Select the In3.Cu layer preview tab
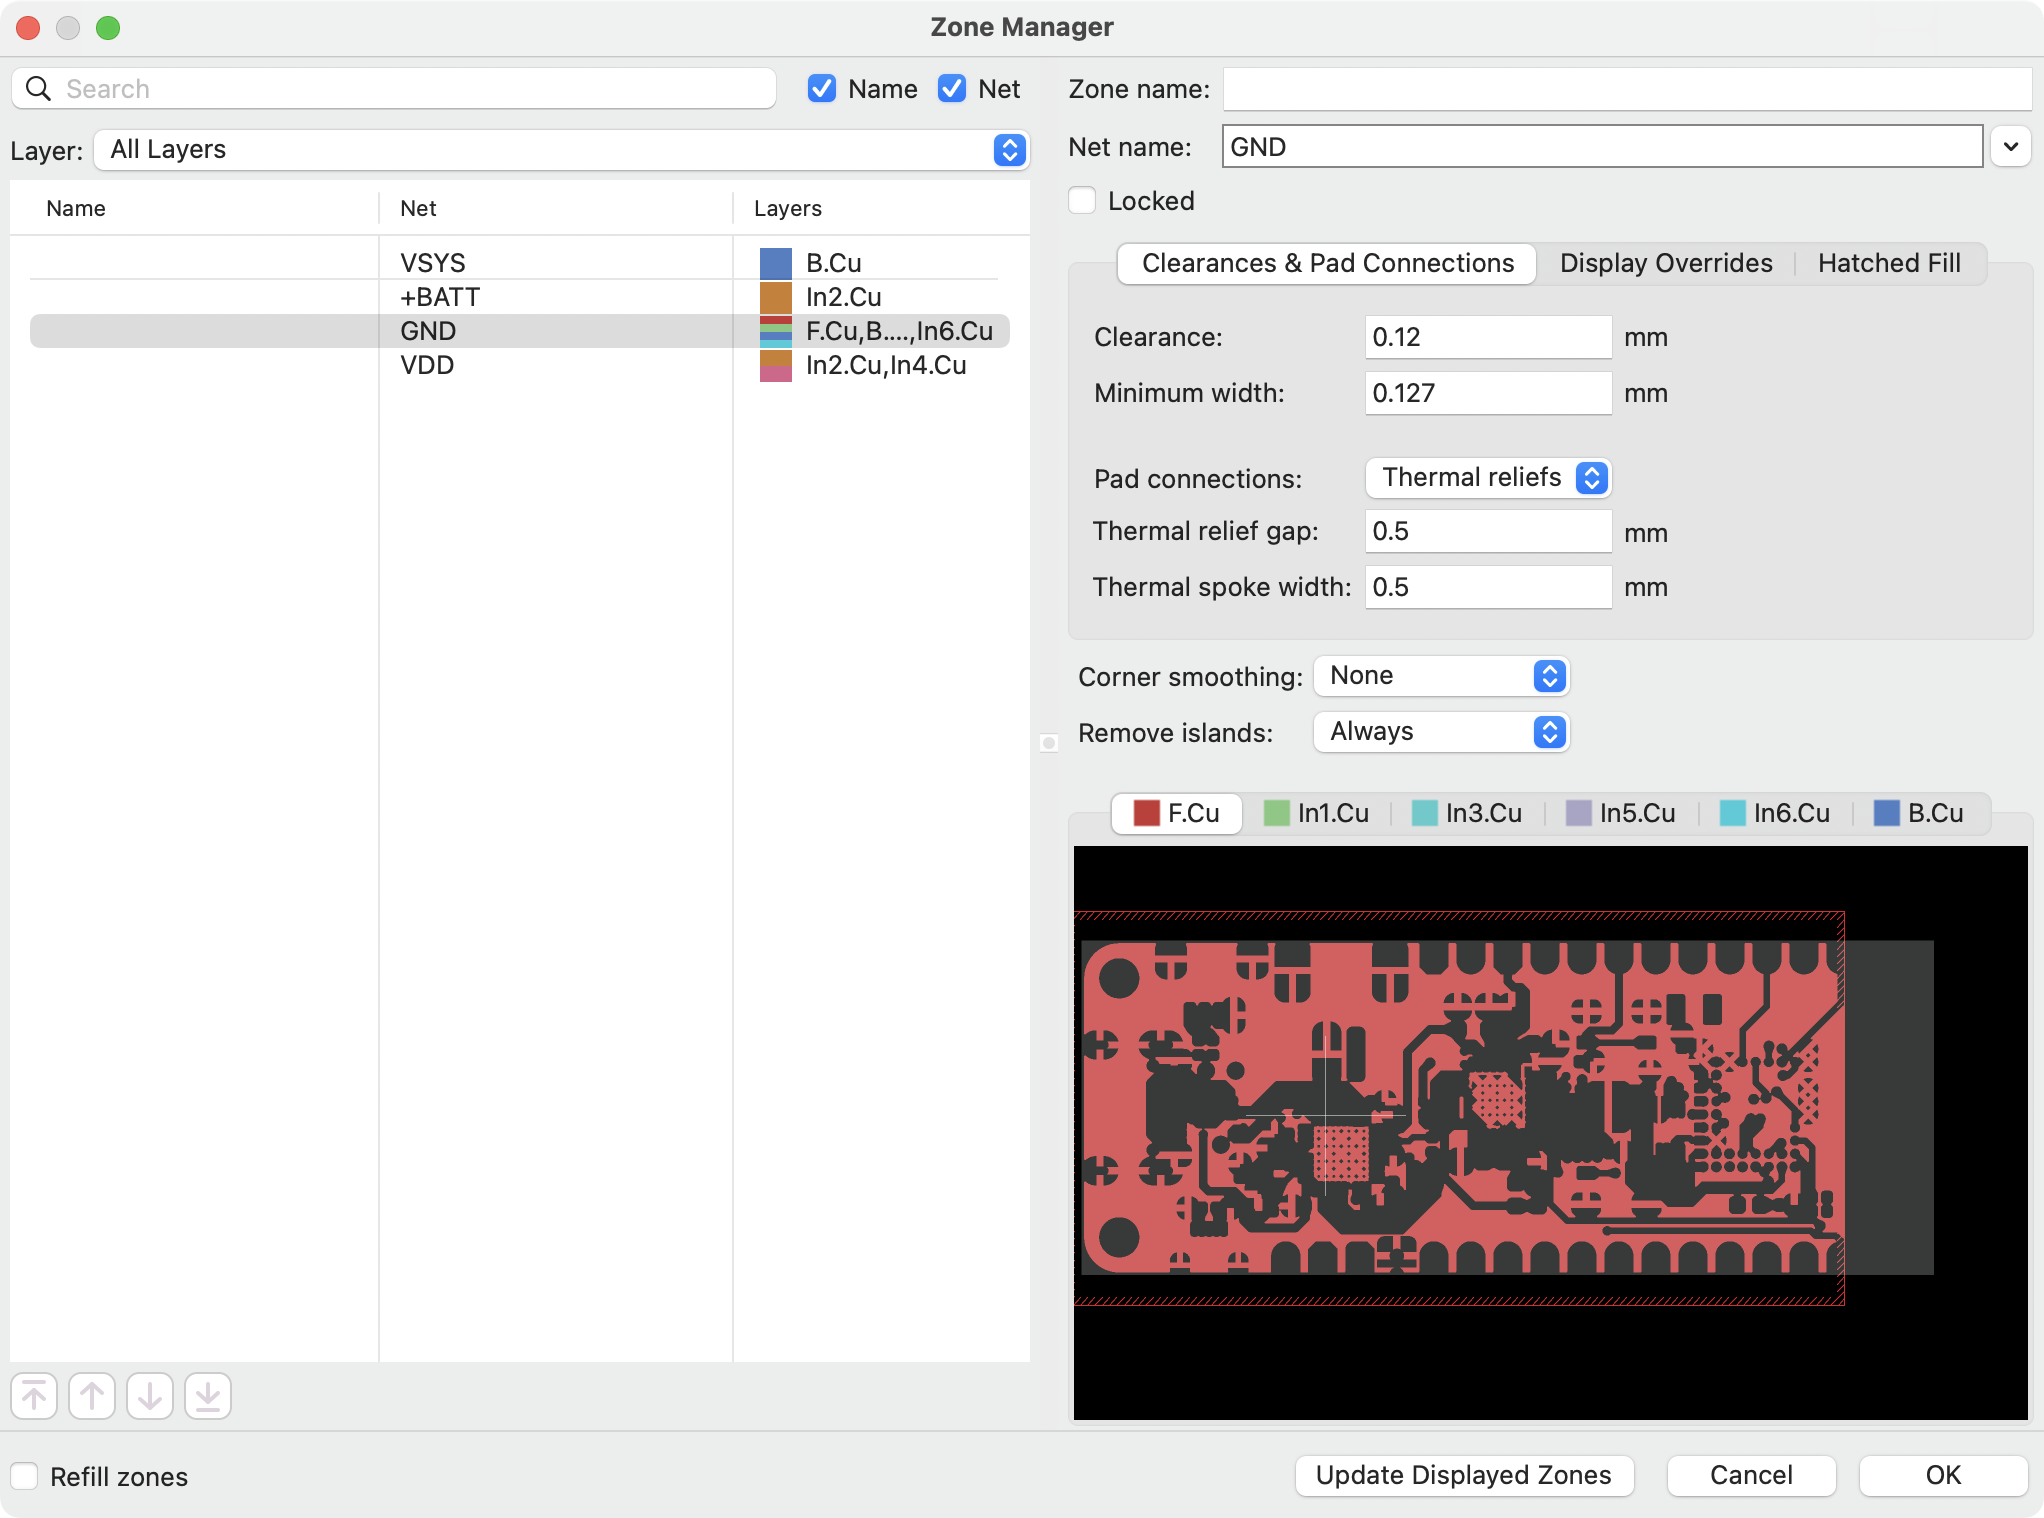Viewport: 2044px width, 1518px height. (1467, 813)
